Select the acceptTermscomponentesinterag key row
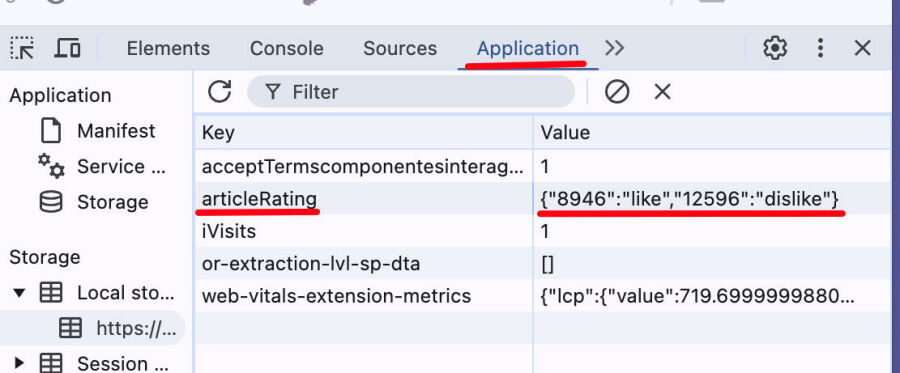Image resolution: width=900 pixels, height=373 pixels. tap(364, 167)
